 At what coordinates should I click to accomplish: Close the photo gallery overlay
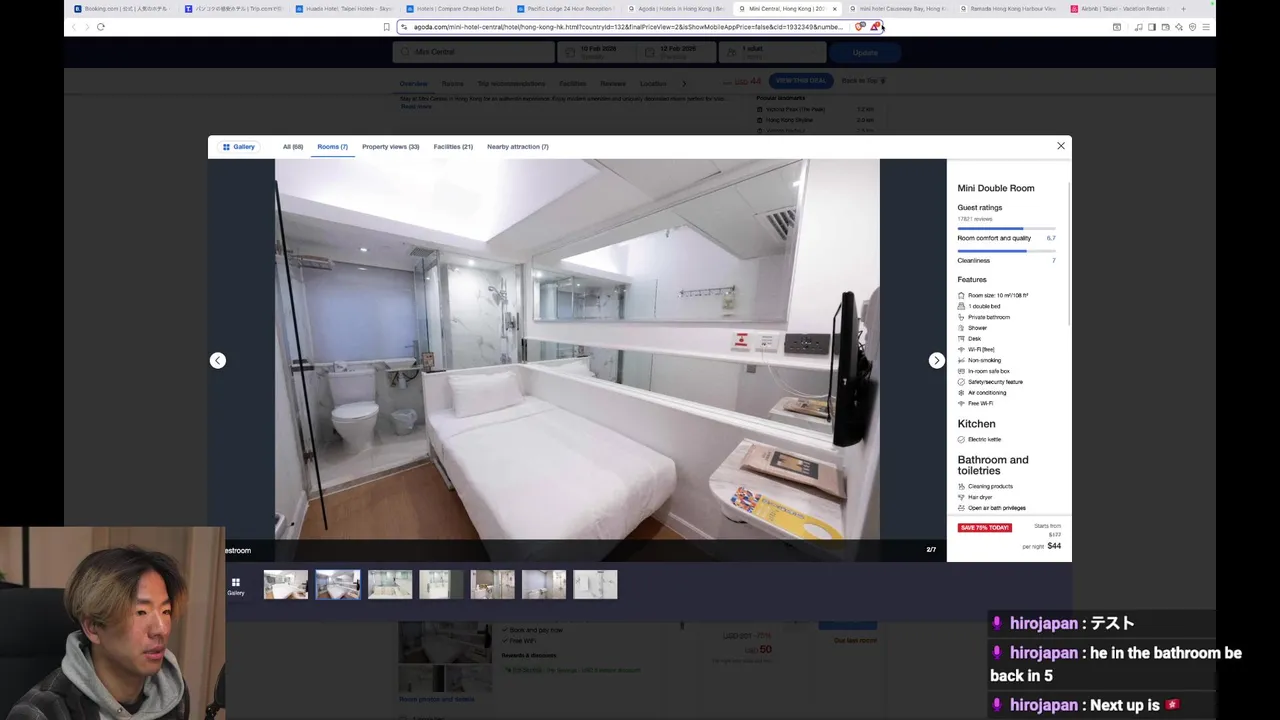click(1061, 146)
